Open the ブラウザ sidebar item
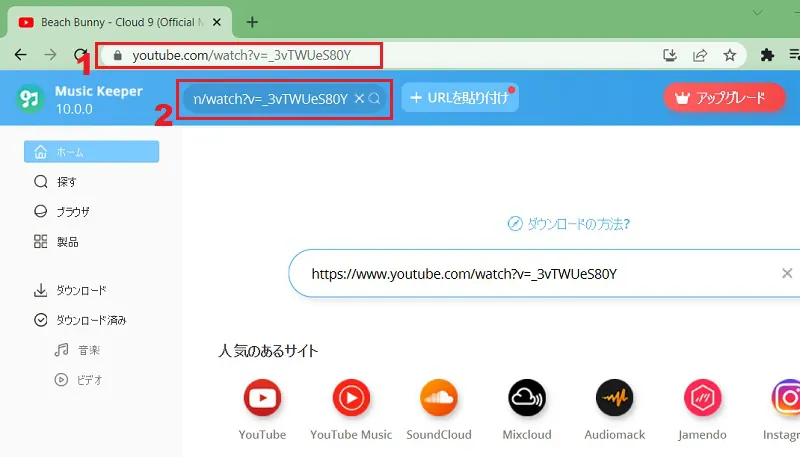 pyautogui.click(x=62, y=212)
